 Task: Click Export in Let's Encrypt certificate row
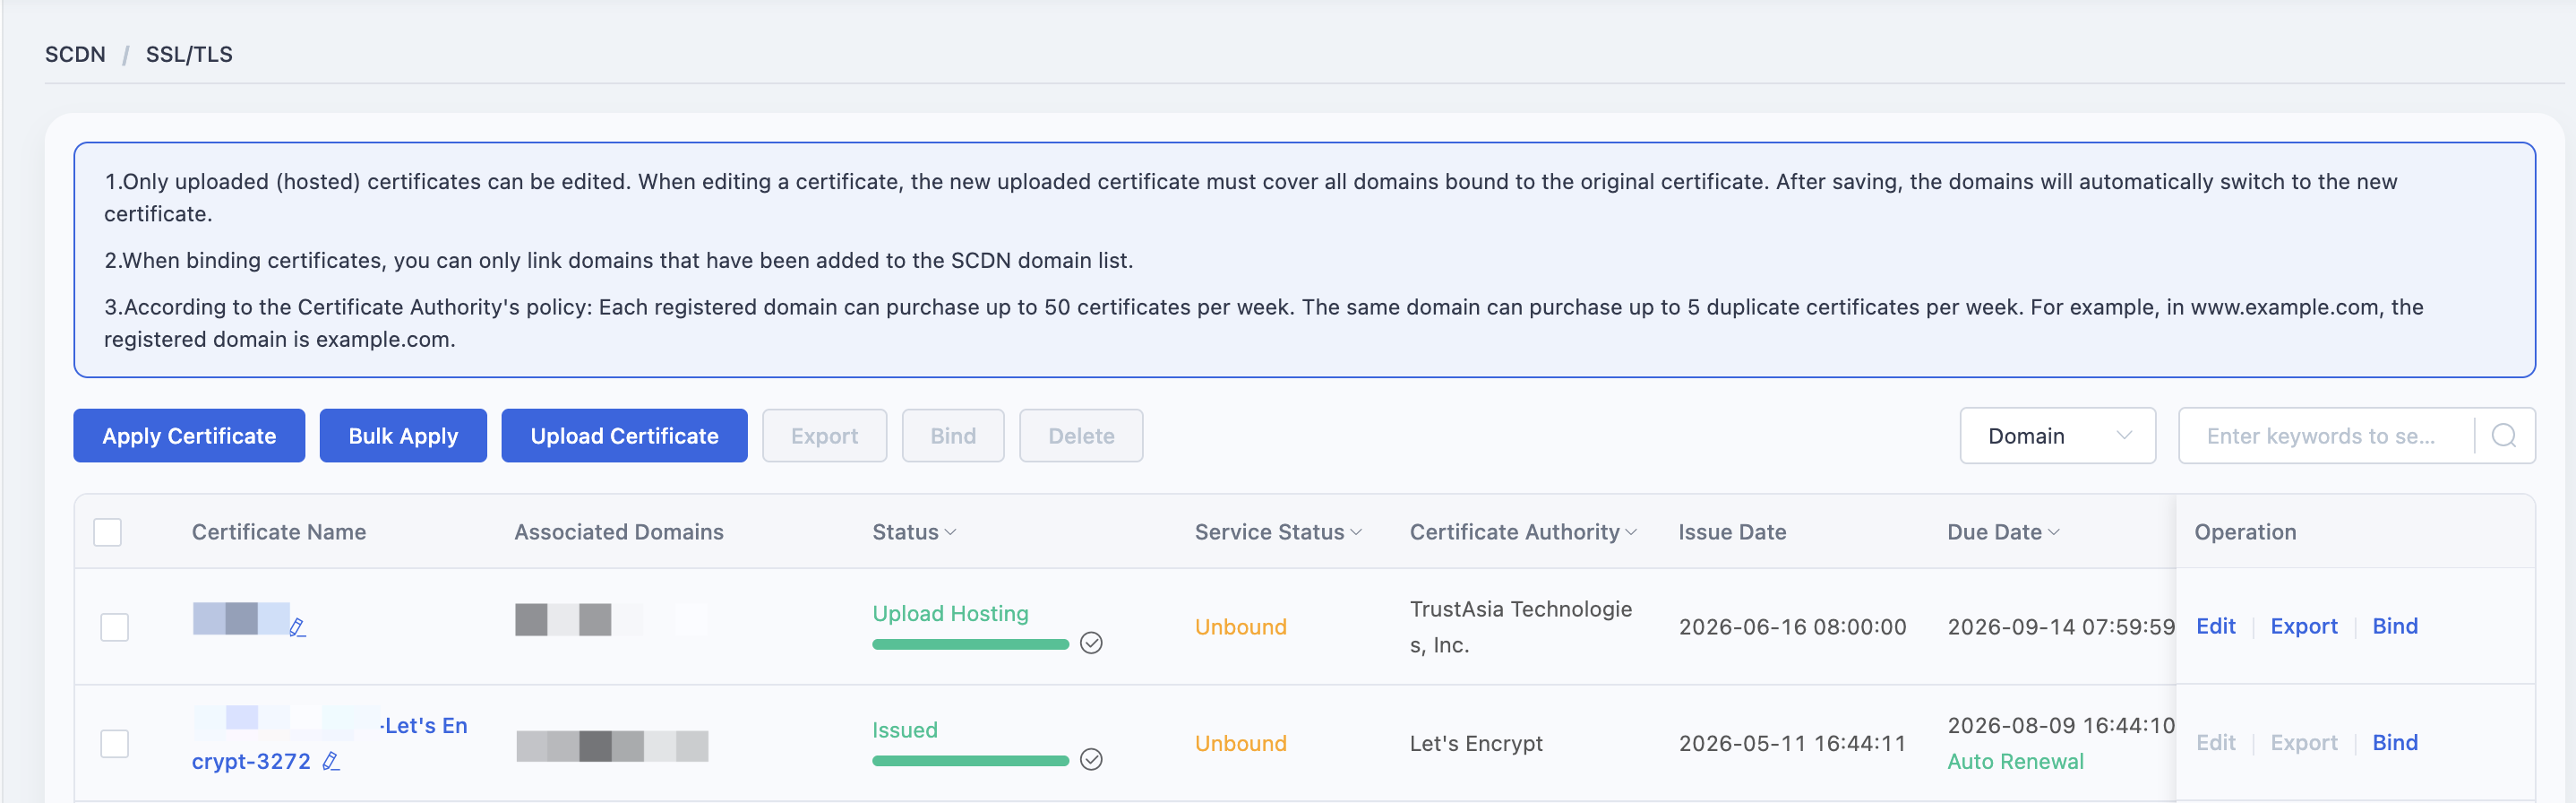point(2304,742)
